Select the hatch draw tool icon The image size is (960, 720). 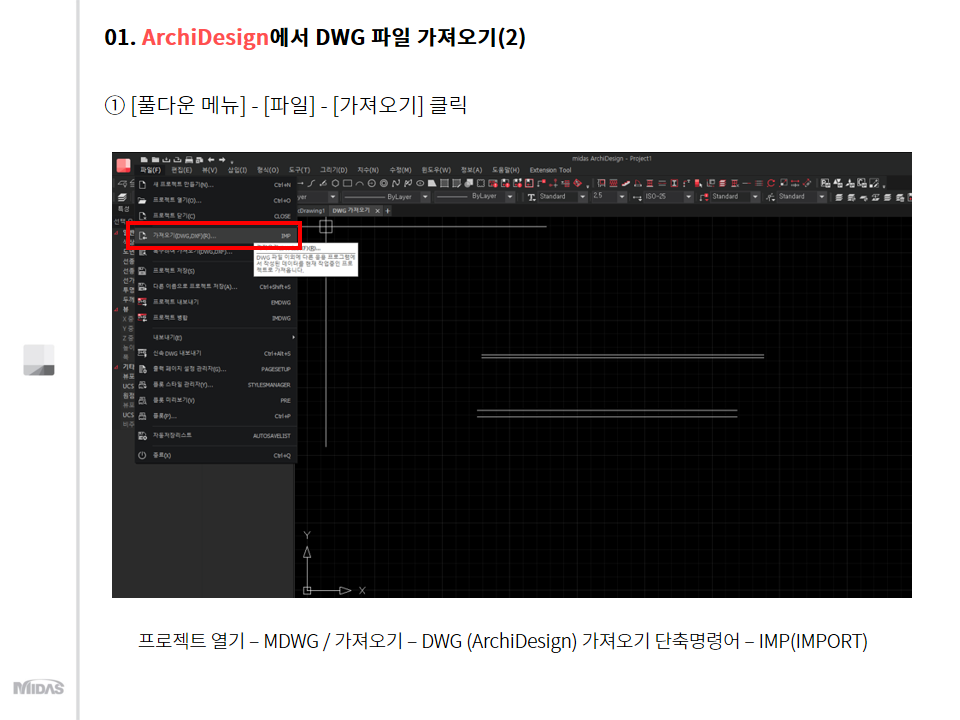(x=444, y=183)
